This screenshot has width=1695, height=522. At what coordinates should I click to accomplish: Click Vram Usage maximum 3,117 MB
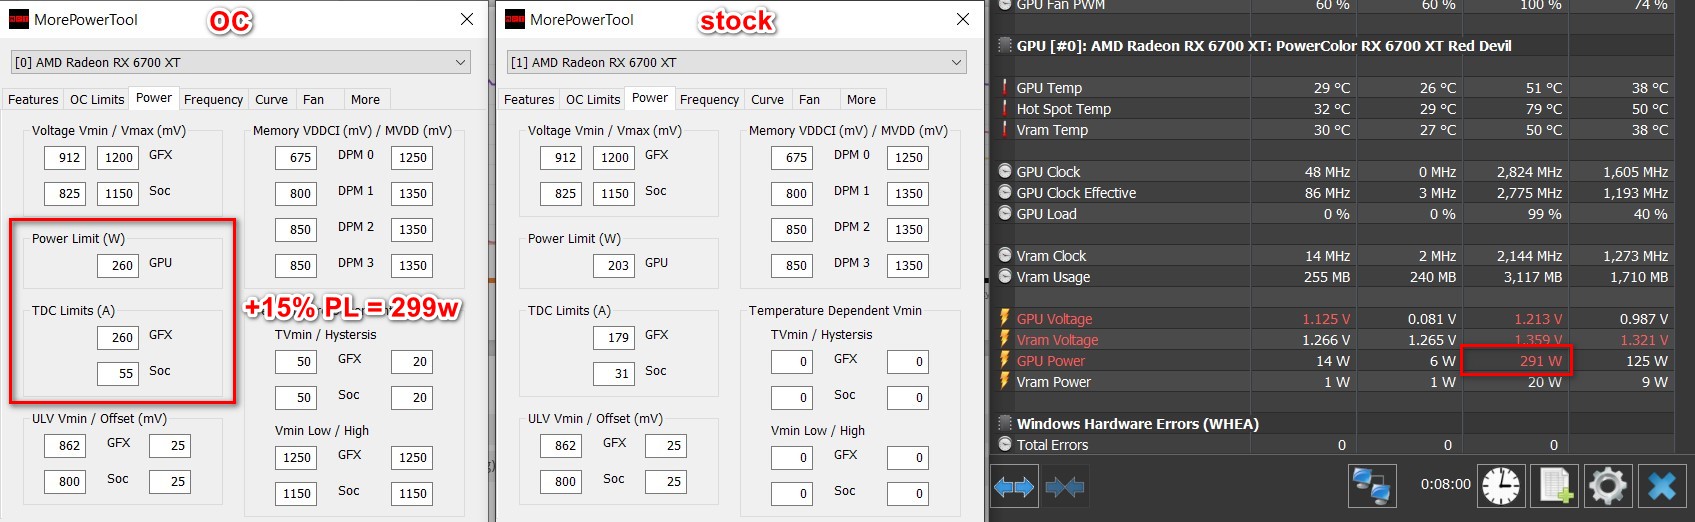pyautogui.click(x=1532, y=277)
